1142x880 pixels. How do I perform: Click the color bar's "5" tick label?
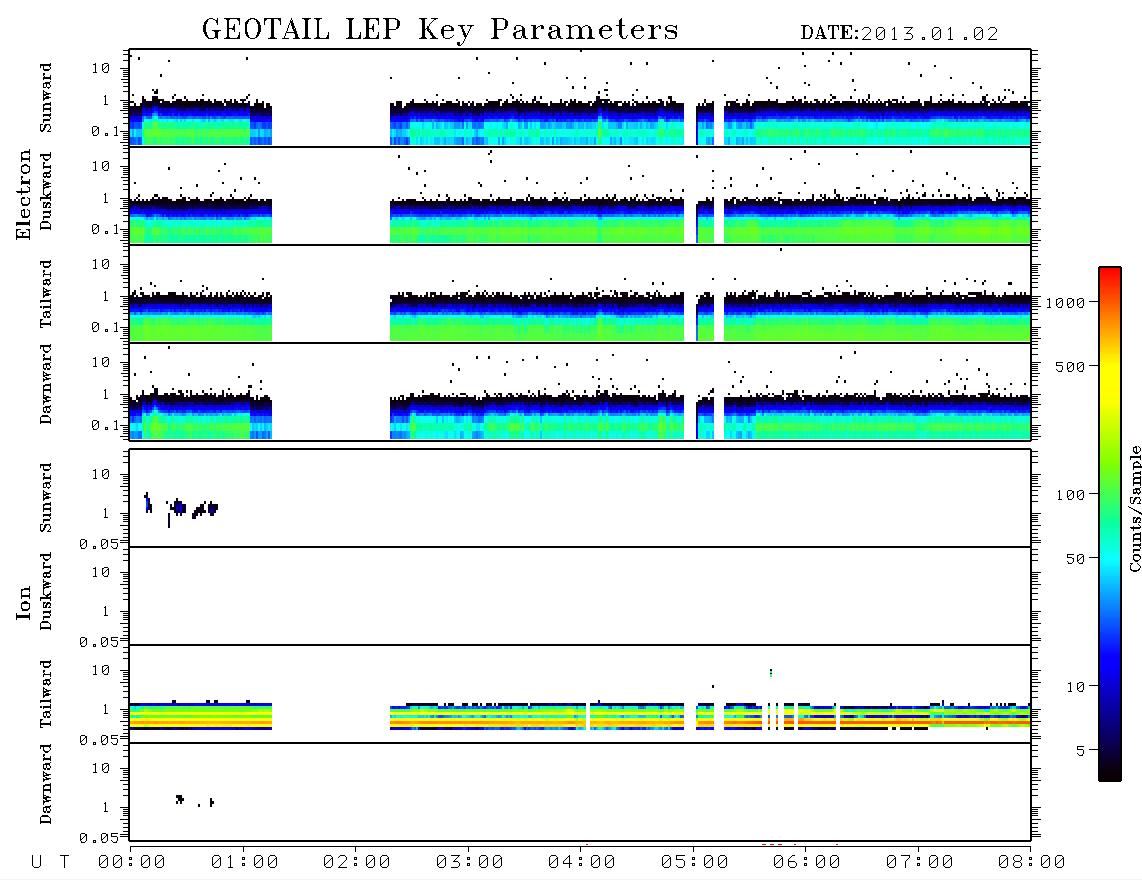coord(1081,751)
